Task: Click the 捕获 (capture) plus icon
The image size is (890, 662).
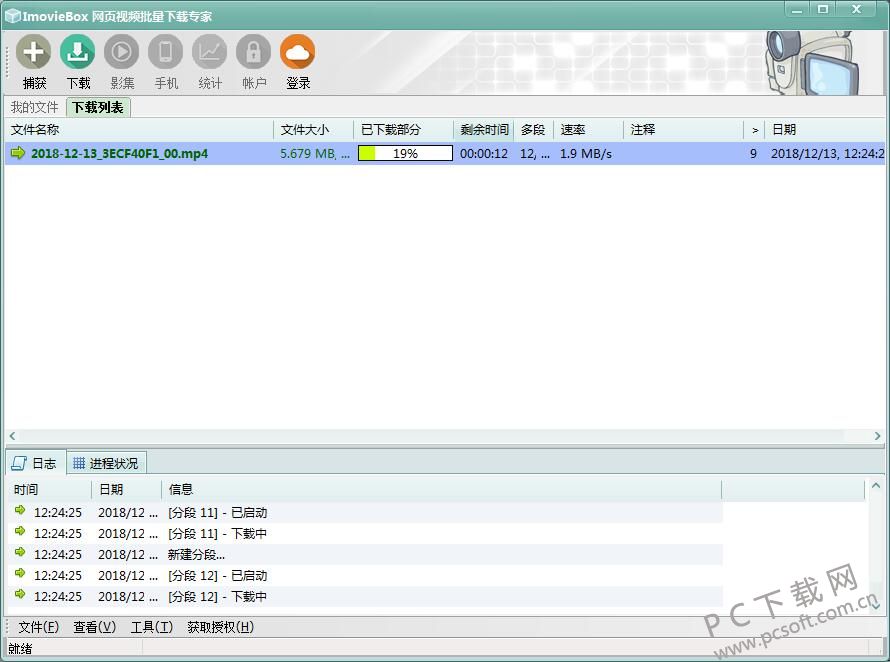Action: point(33,52)
